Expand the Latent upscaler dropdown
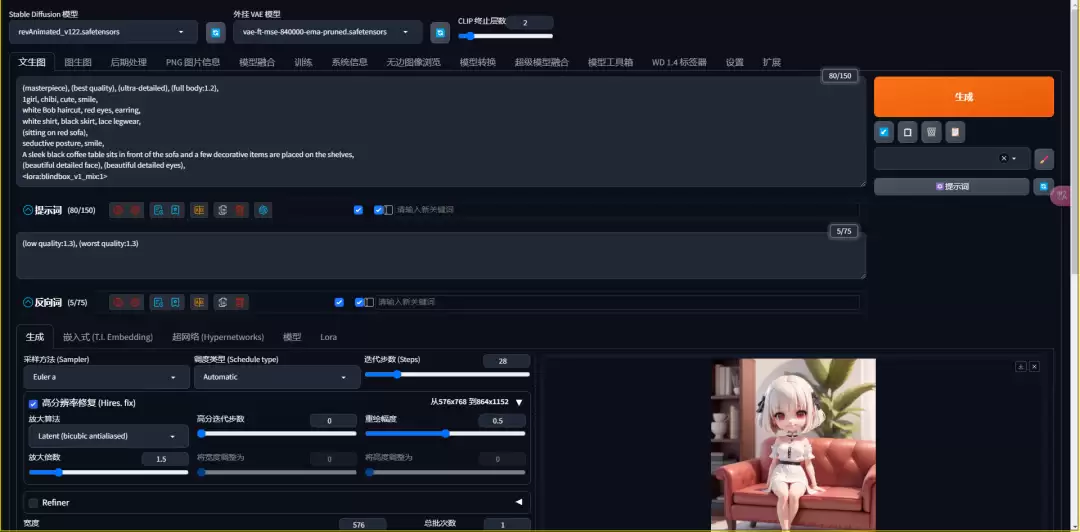 coord(106,437)
